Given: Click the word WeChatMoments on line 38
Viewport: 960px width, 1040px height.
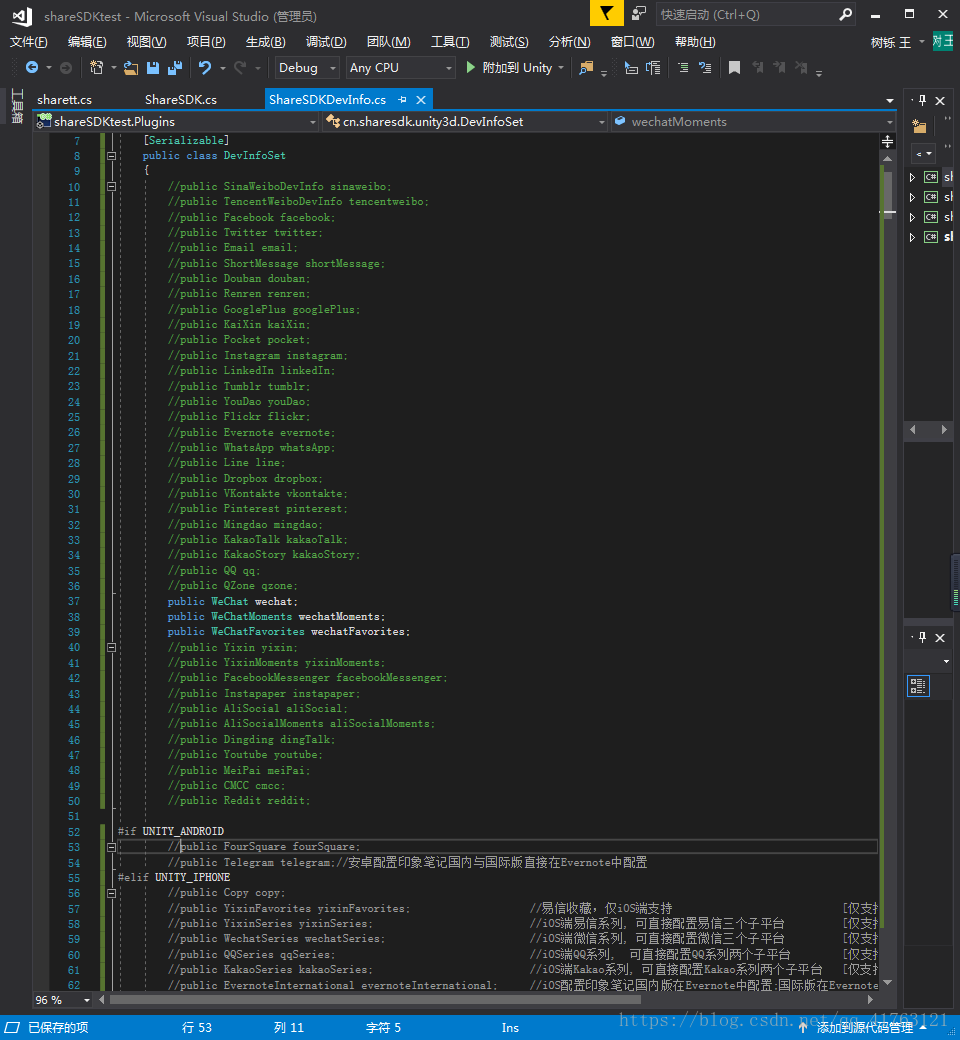Looking at the screenshot, I should pos(251,617).
